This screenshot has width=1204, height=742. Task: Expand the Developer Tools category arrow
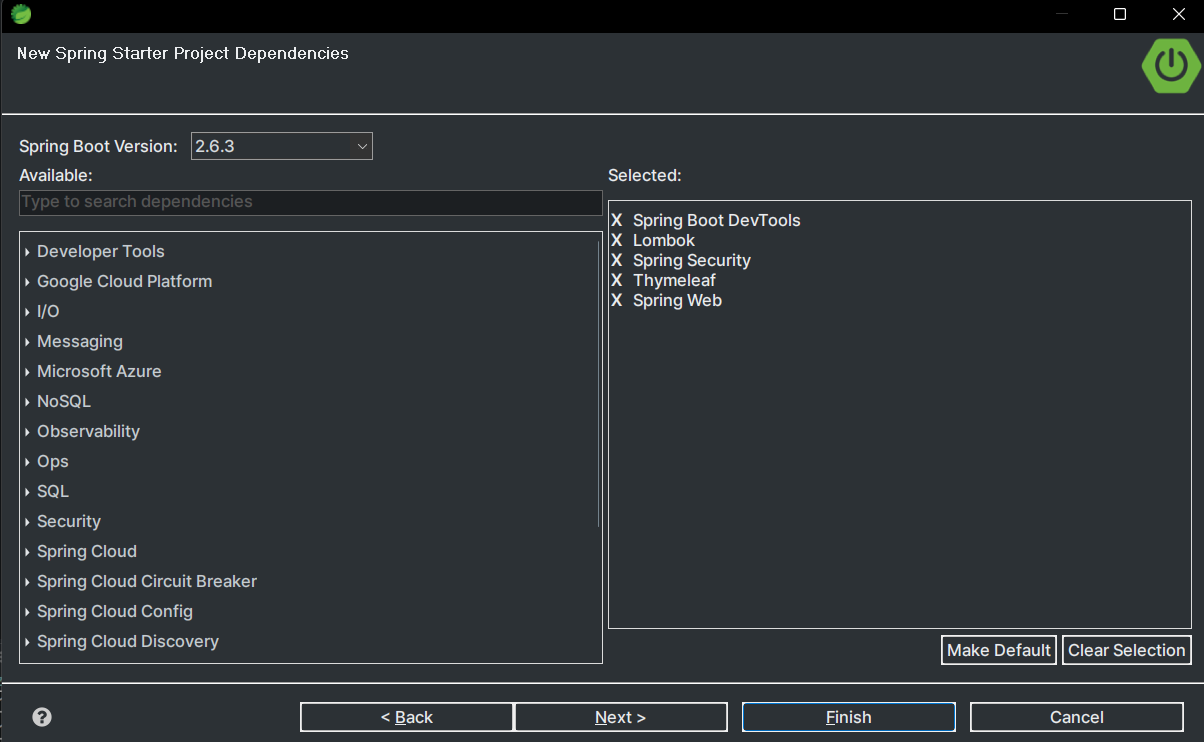pos(28,252)
